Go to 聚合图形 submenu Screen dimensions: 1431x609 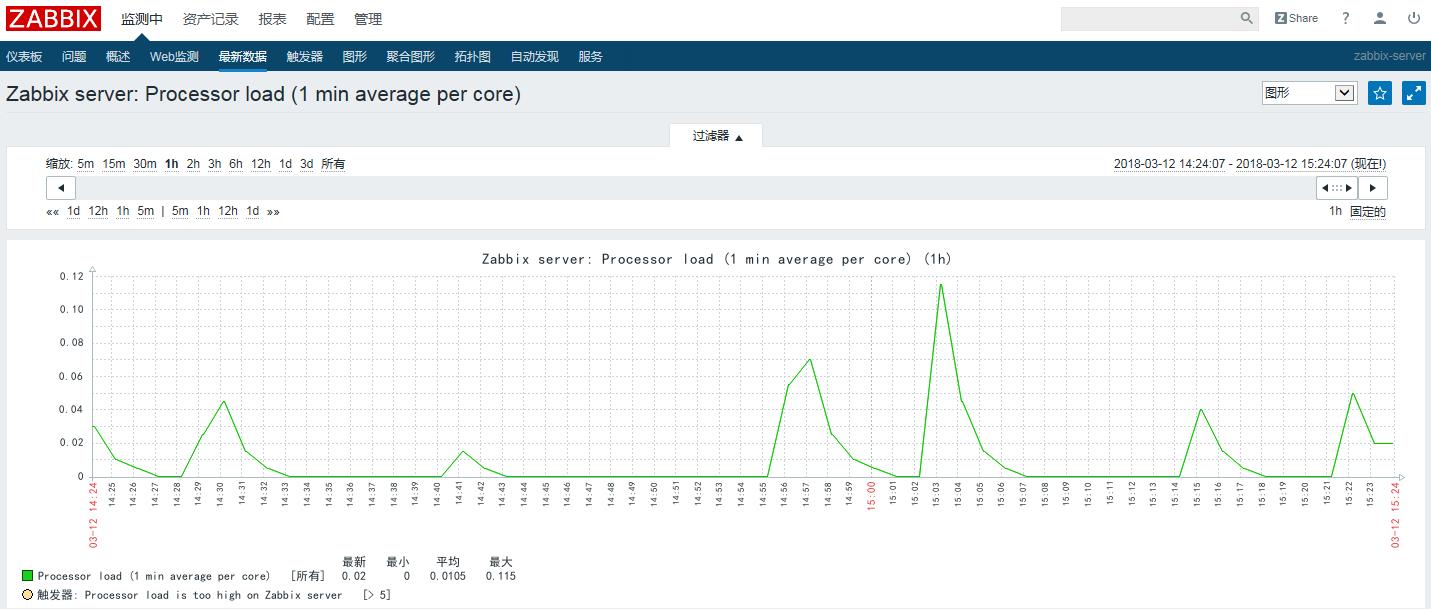tap(410, 57)
